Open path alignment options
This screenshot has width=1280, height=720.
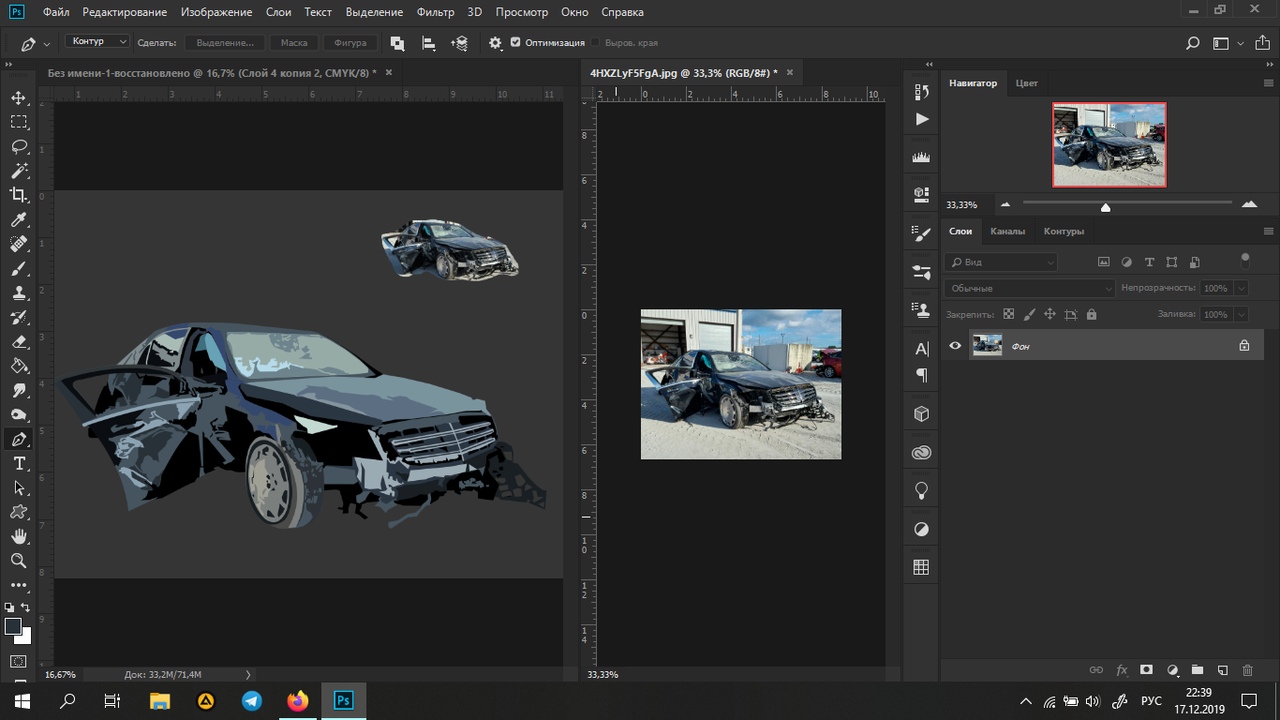point(428,43)
